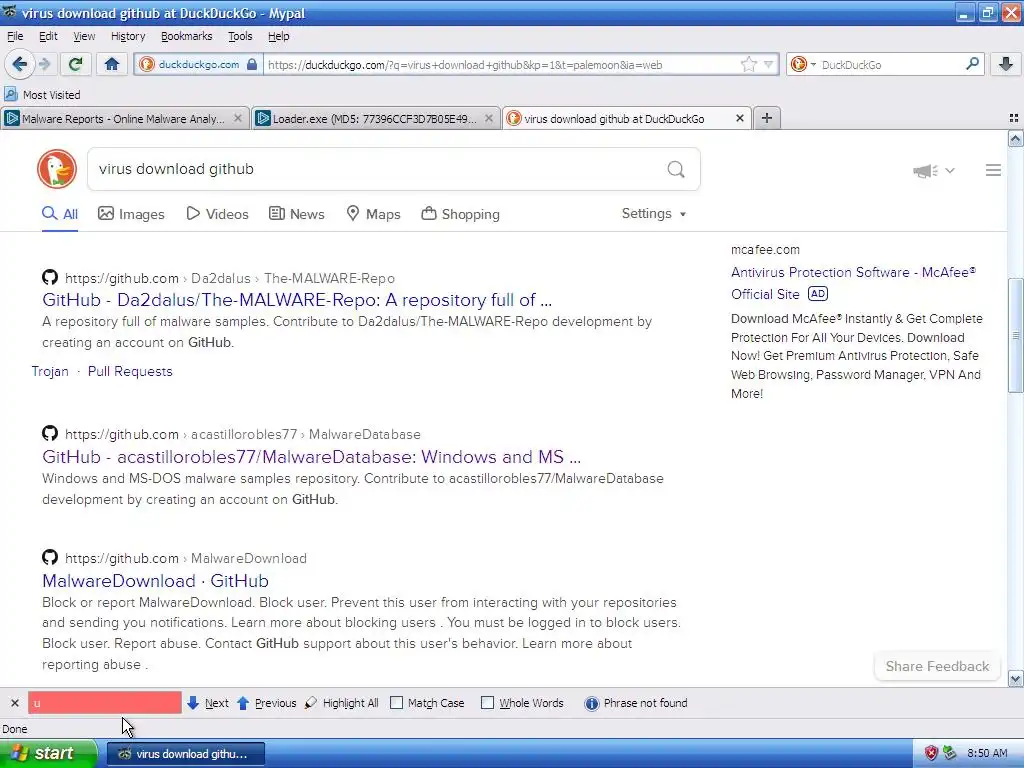Switch to Videos results
Screen dimensions: 1024x768
point(217,214)
